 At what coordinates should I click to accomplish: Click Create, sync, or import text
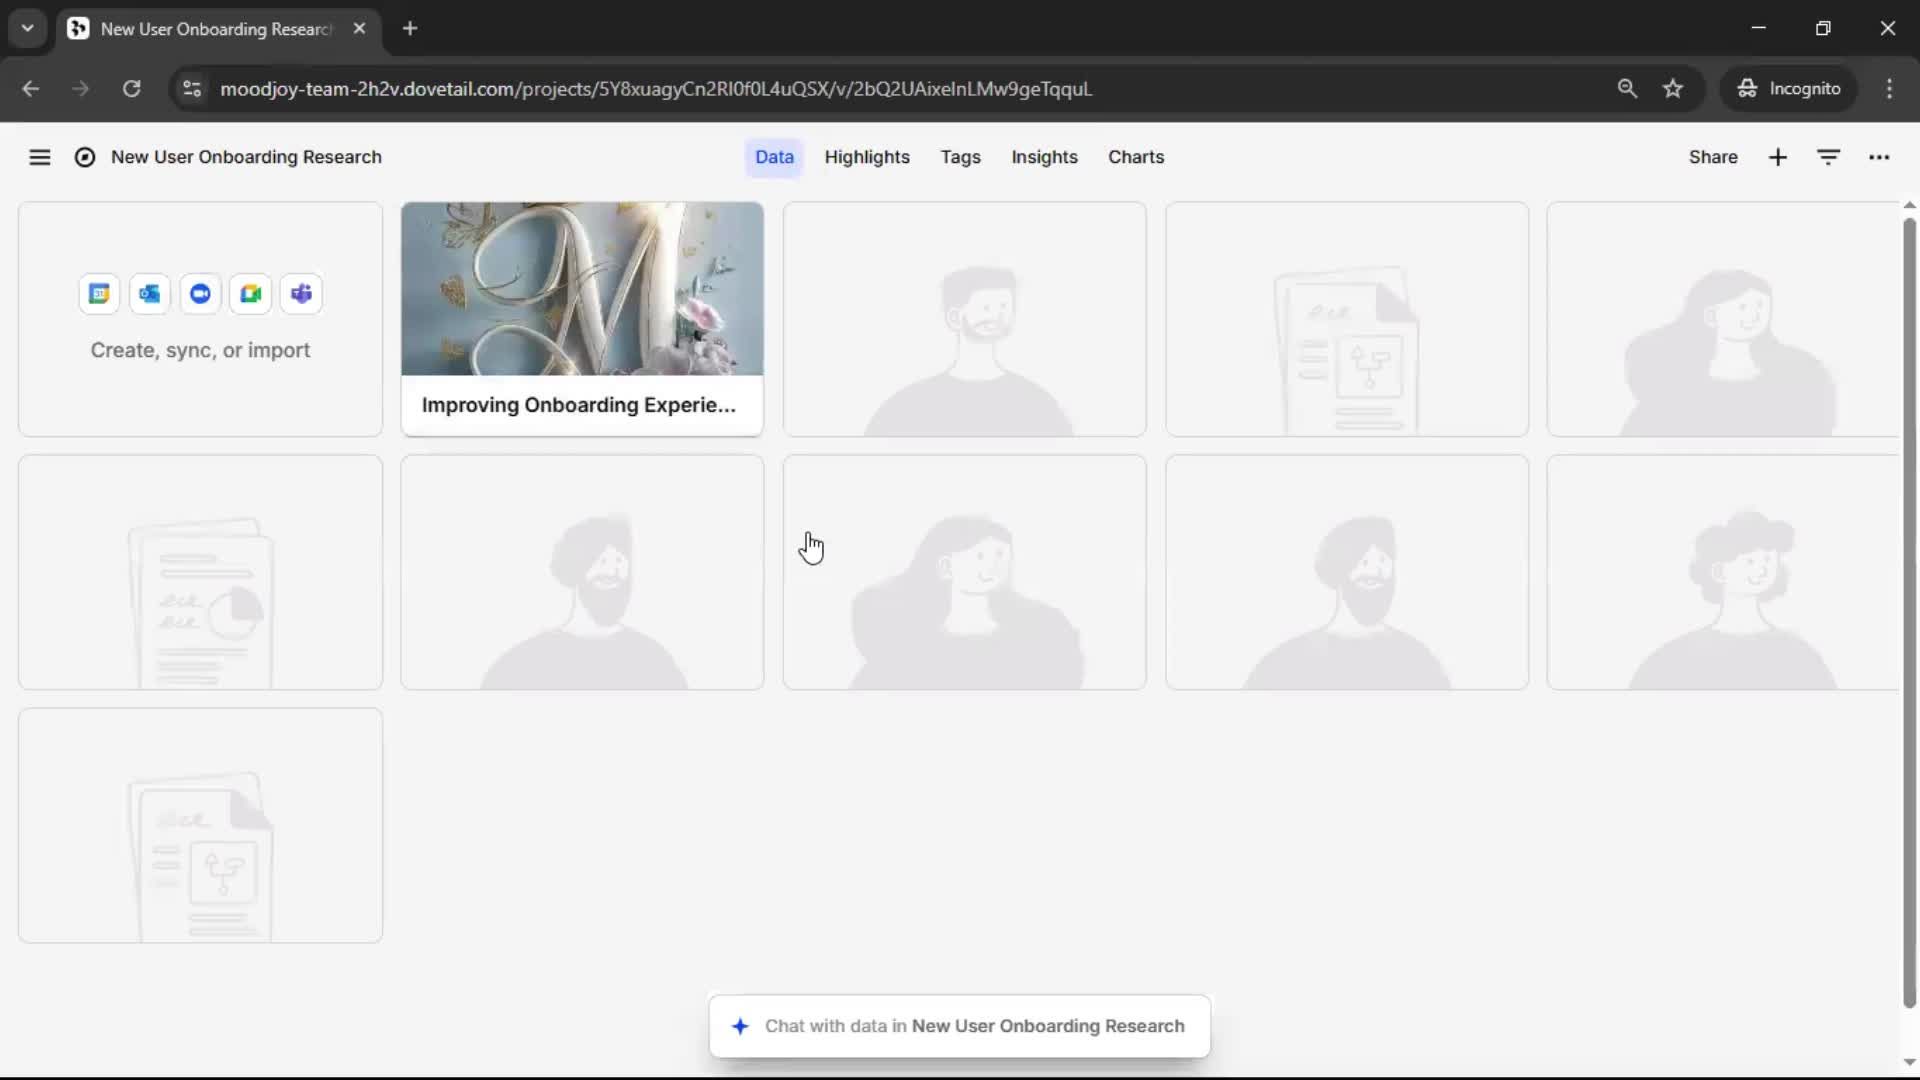pos(200,350)
